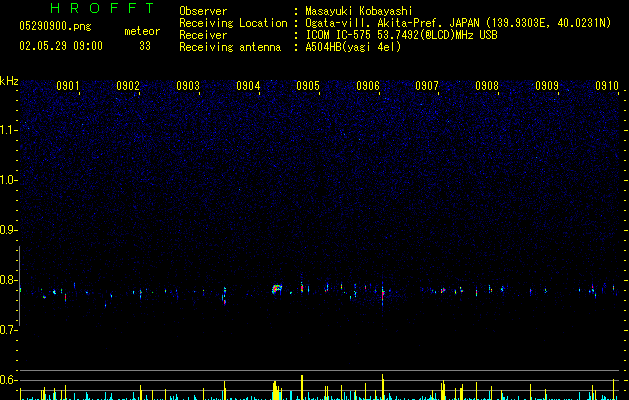Click the 0901 time marker
Screen dimensions: 629x400
tap(67, 86)
